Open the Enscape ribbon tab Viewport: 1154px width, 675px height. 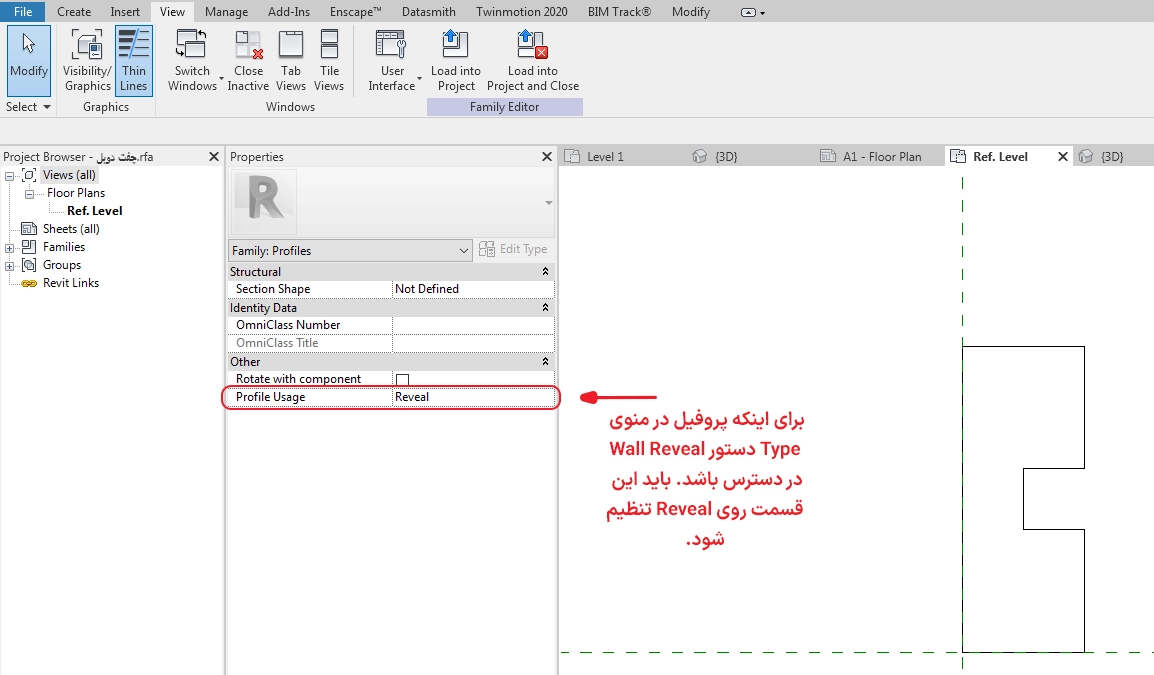coord(355,12)
